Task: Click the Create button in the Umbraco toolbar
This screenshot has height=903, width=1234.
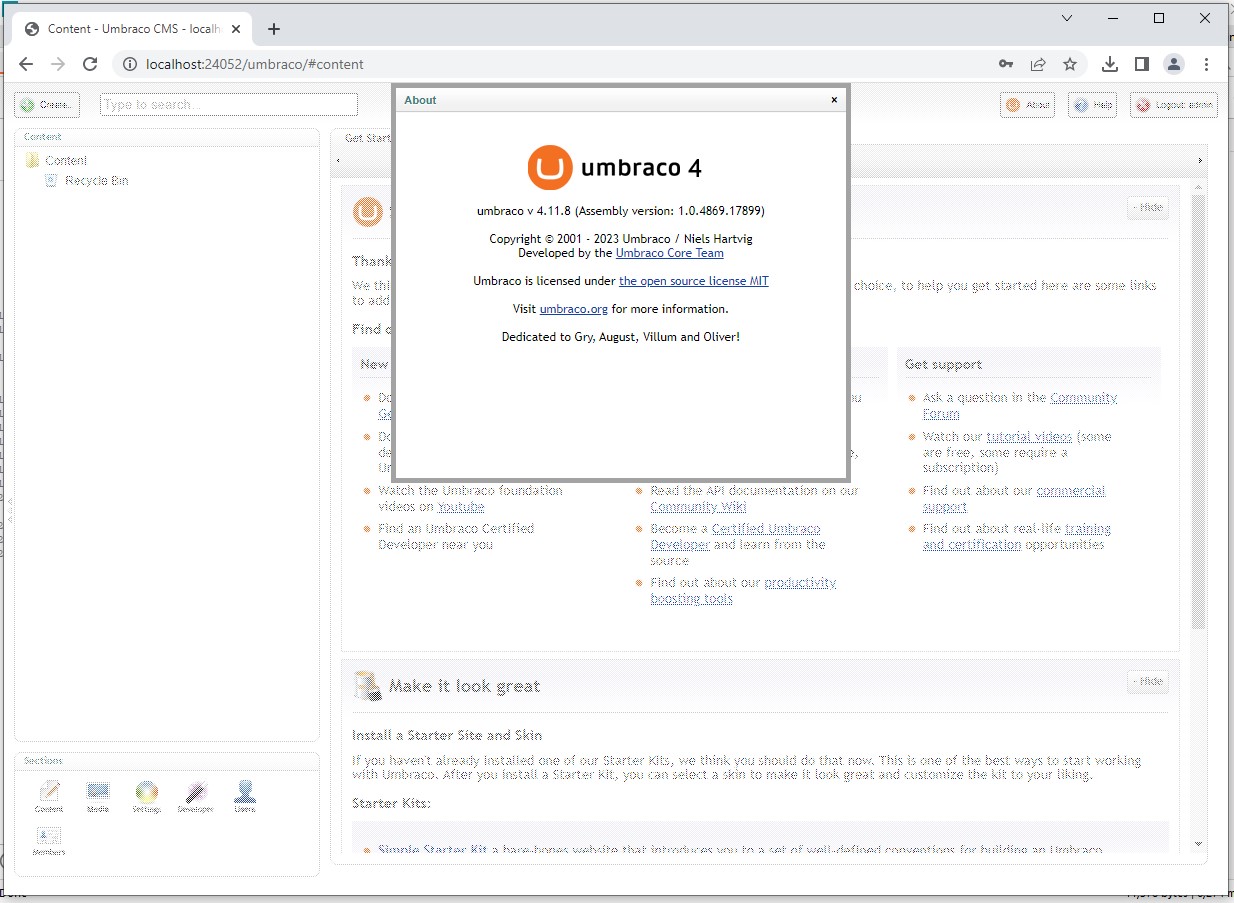Action: tap(47, 105)
